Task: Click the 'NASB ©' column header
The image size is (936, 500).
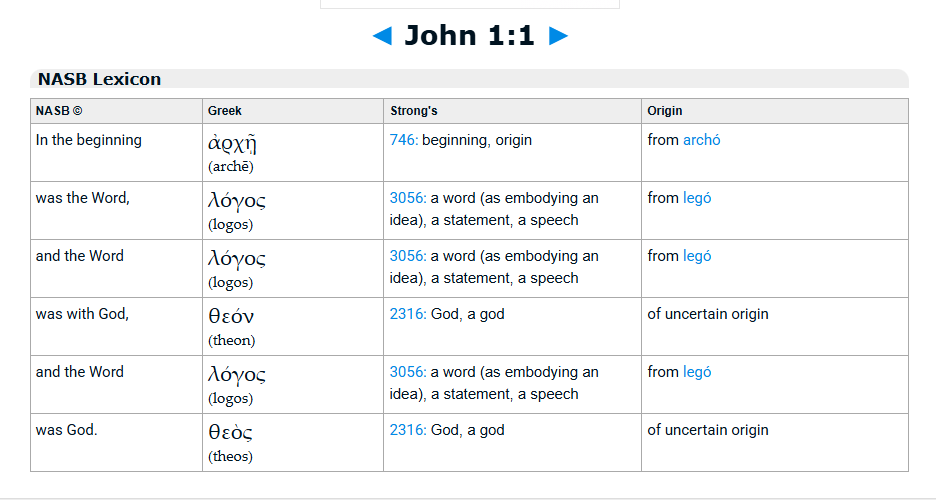Action: point(59,111)
